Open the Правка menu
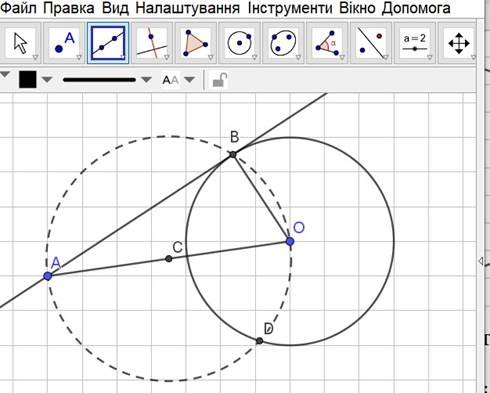The height and width of the screenshot is (393, 490). tap(69, 8)
